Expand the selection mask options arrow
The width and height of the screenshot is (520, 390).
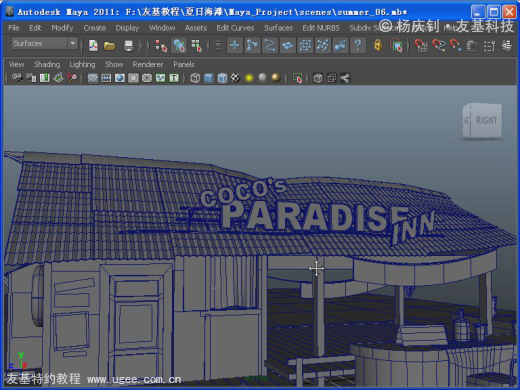(x=218, y=45)
